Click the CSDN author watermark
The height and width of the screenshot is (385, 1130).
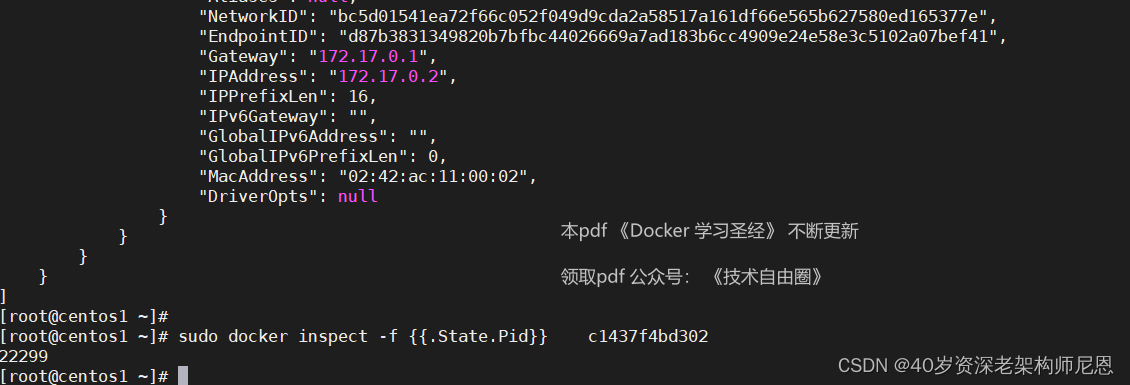[976, 366]
